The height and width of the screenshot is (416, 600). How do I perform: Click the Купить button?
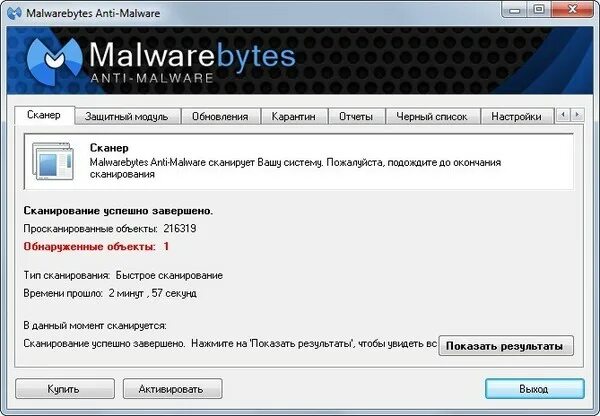point(65,389)
